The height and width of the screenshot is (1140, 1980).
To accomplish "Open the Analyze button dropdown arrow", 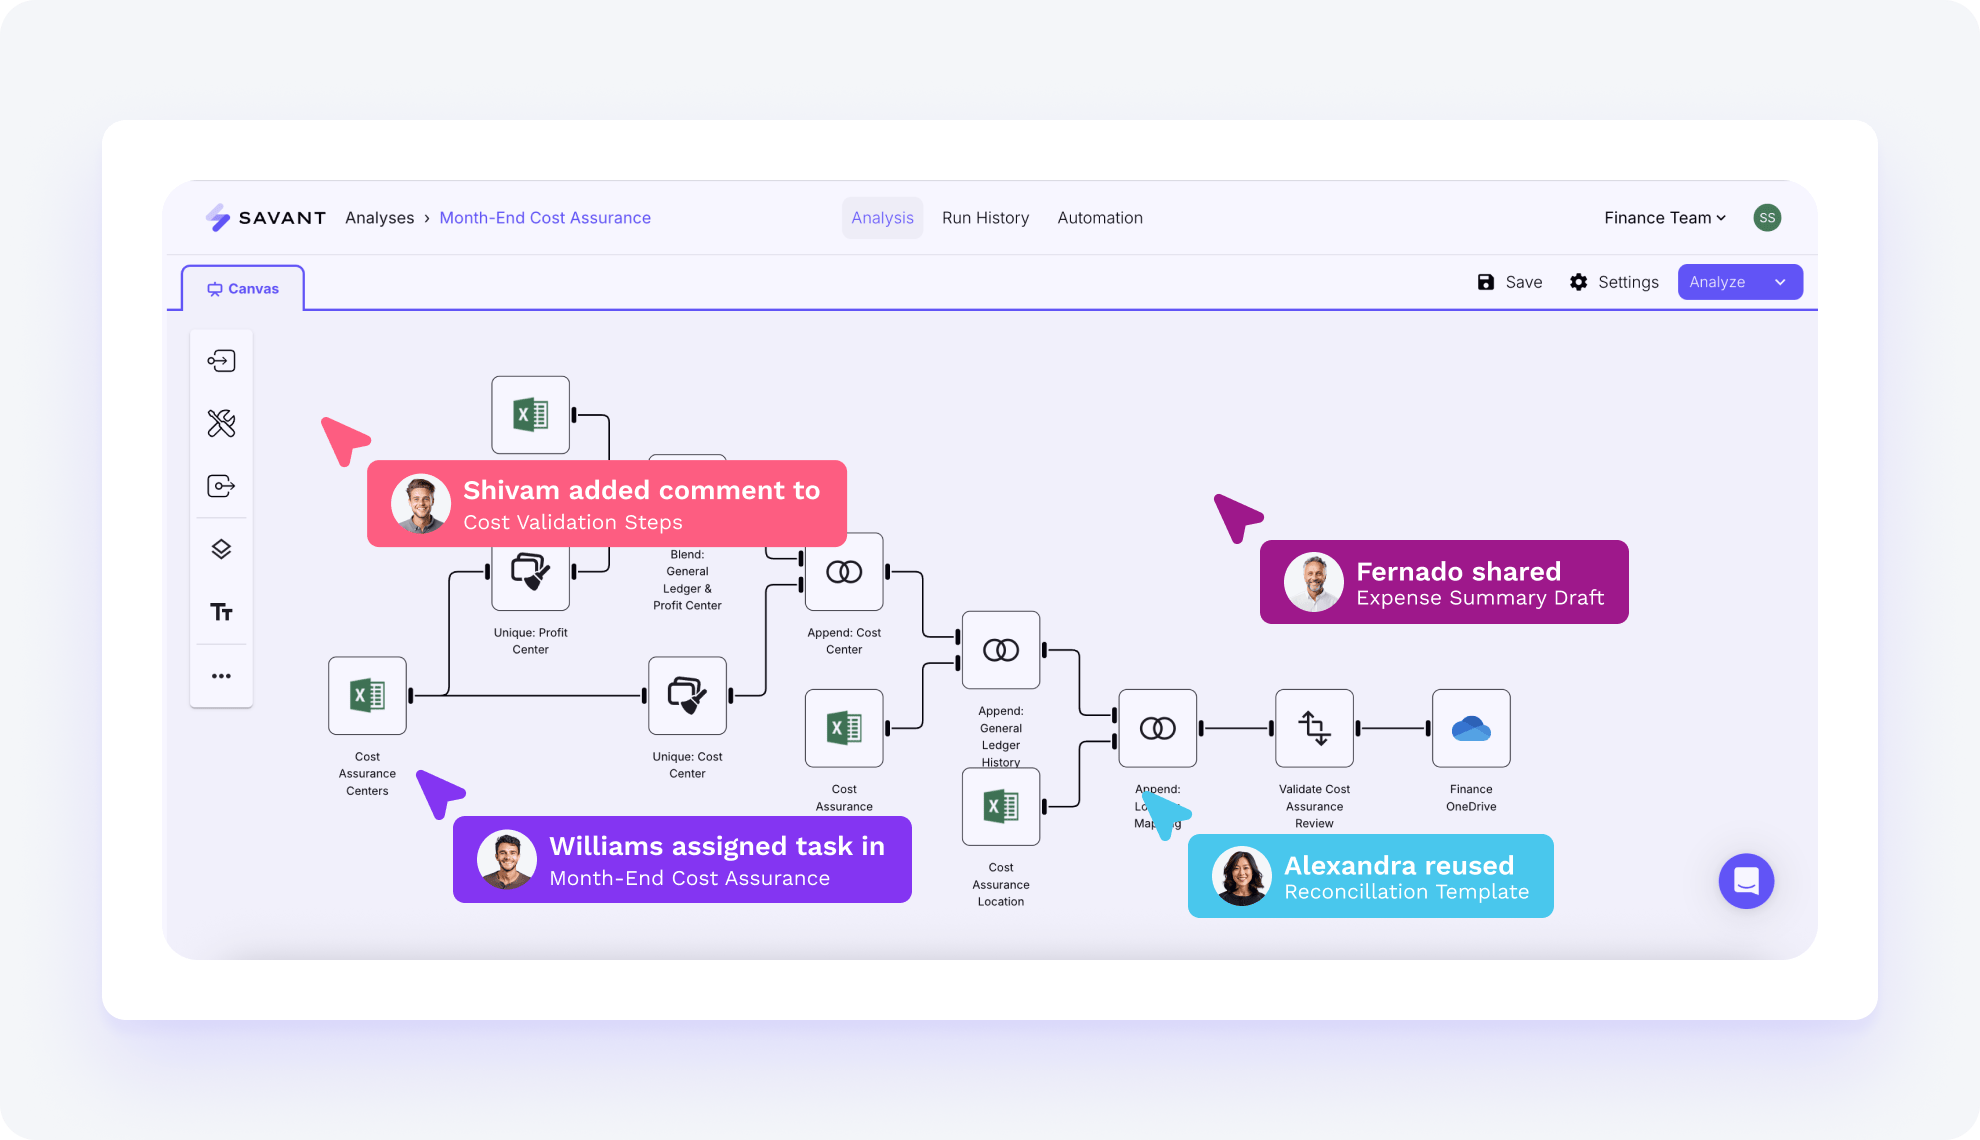I will [x=1780, y=282].
